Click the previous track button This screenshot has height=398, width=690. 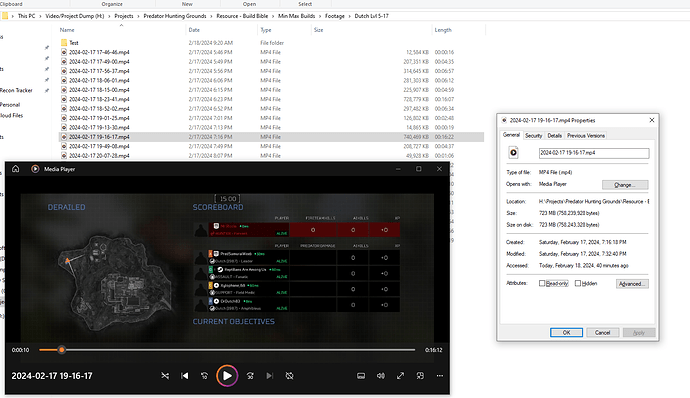coord(185,376)
